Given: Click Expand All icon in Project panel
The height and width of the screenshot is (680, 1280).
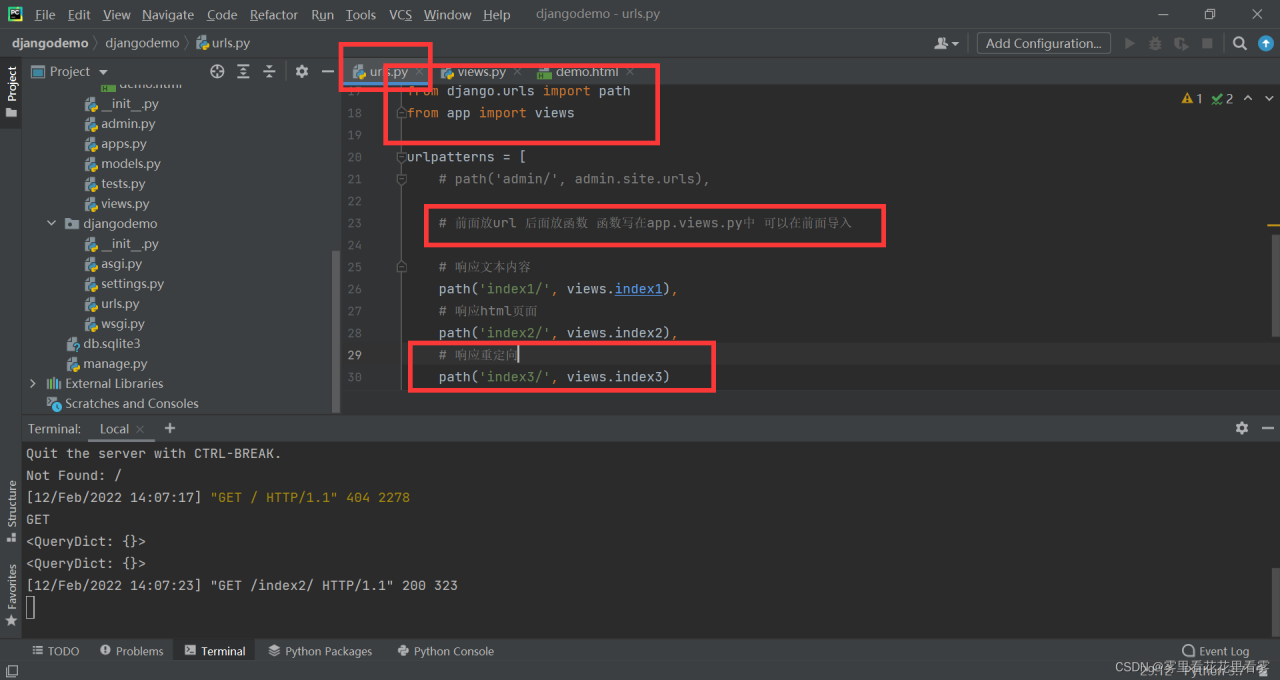Looking at the screenshot, I should (x=243, y=71).
